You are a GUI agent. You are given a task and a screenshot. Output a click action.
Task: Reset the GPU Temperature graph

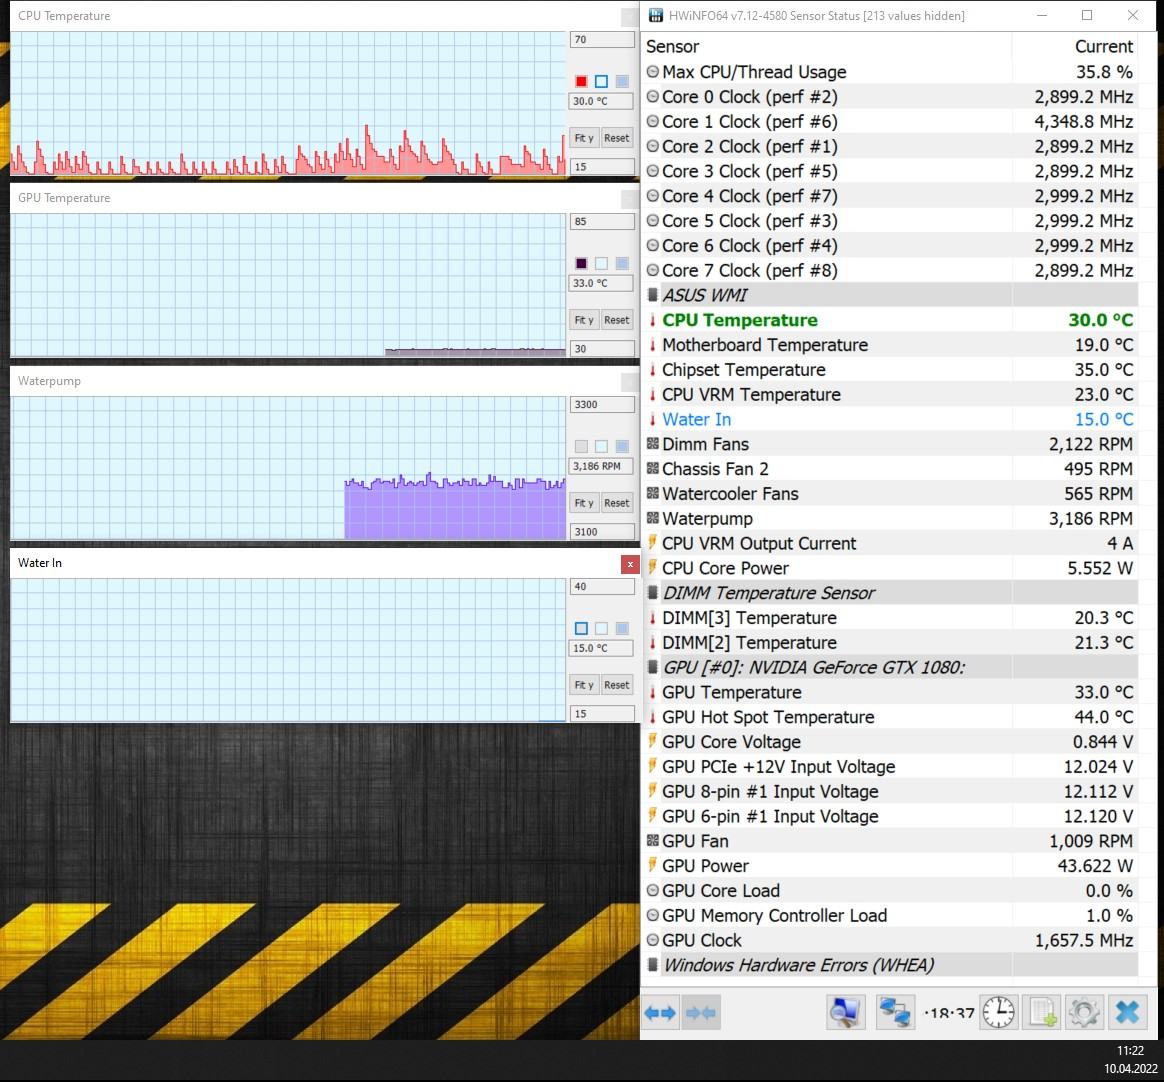(616, 320)
